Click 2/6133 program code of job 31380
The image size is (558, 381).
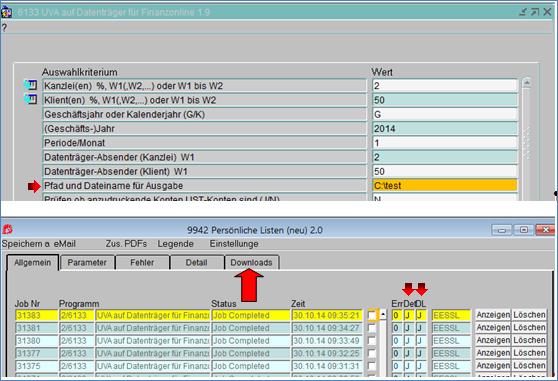click(x=76, y=341)
